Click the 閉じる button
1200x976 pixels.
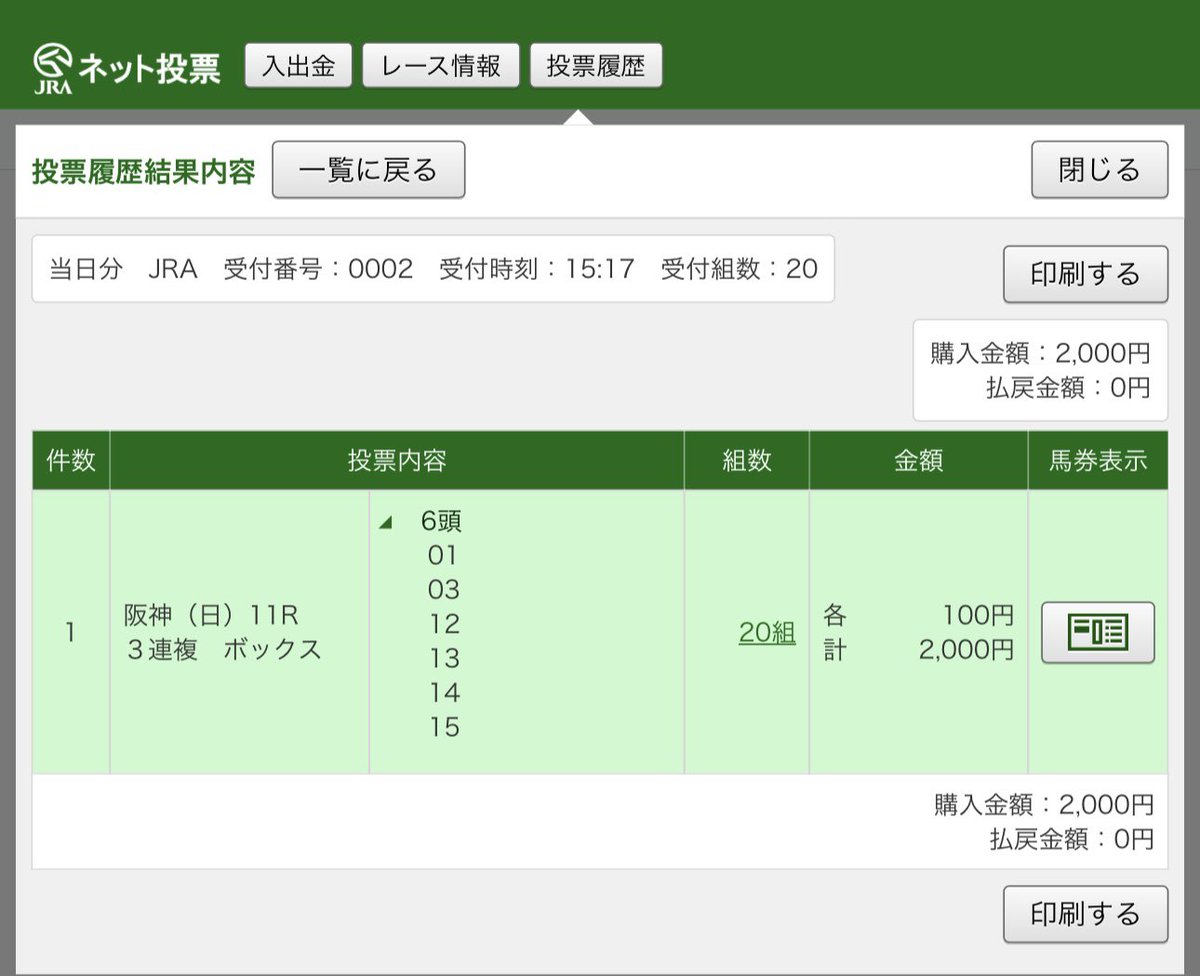pyautogui.click(x=1100, y=170)
